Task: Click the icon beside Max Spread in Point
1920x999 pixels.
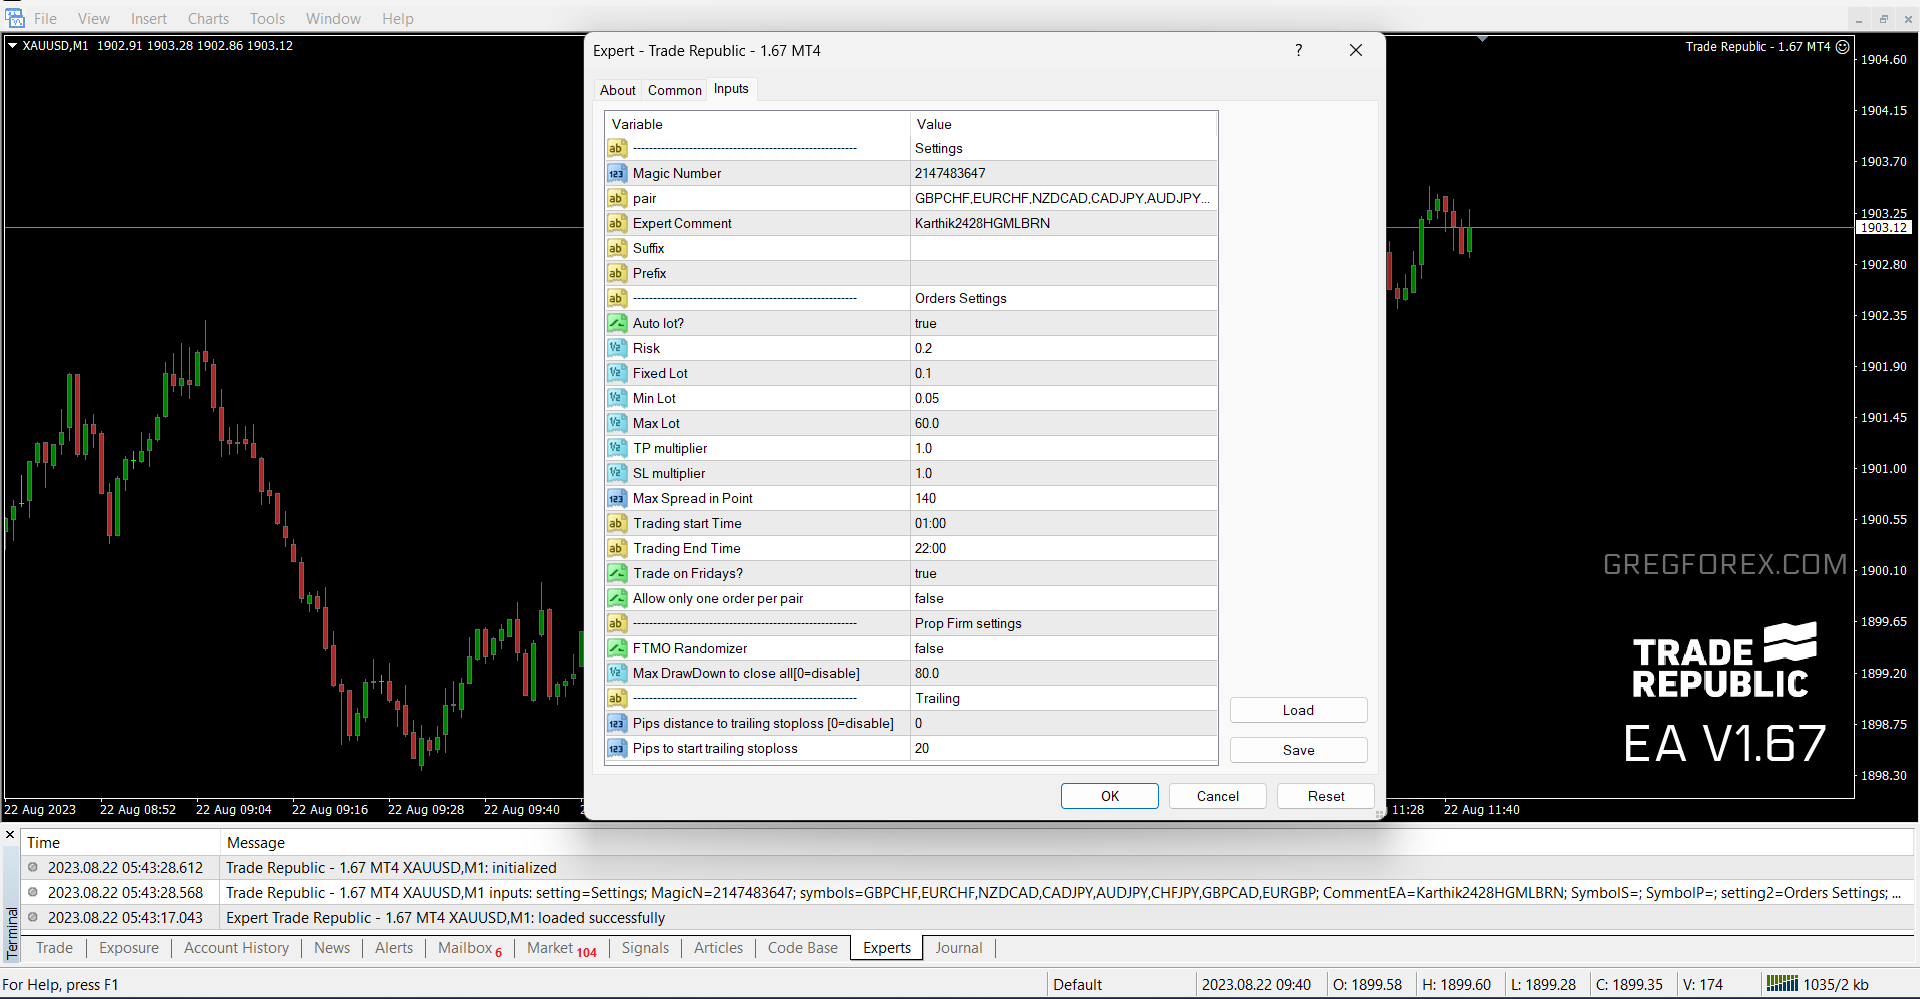Action: [617, 499]
